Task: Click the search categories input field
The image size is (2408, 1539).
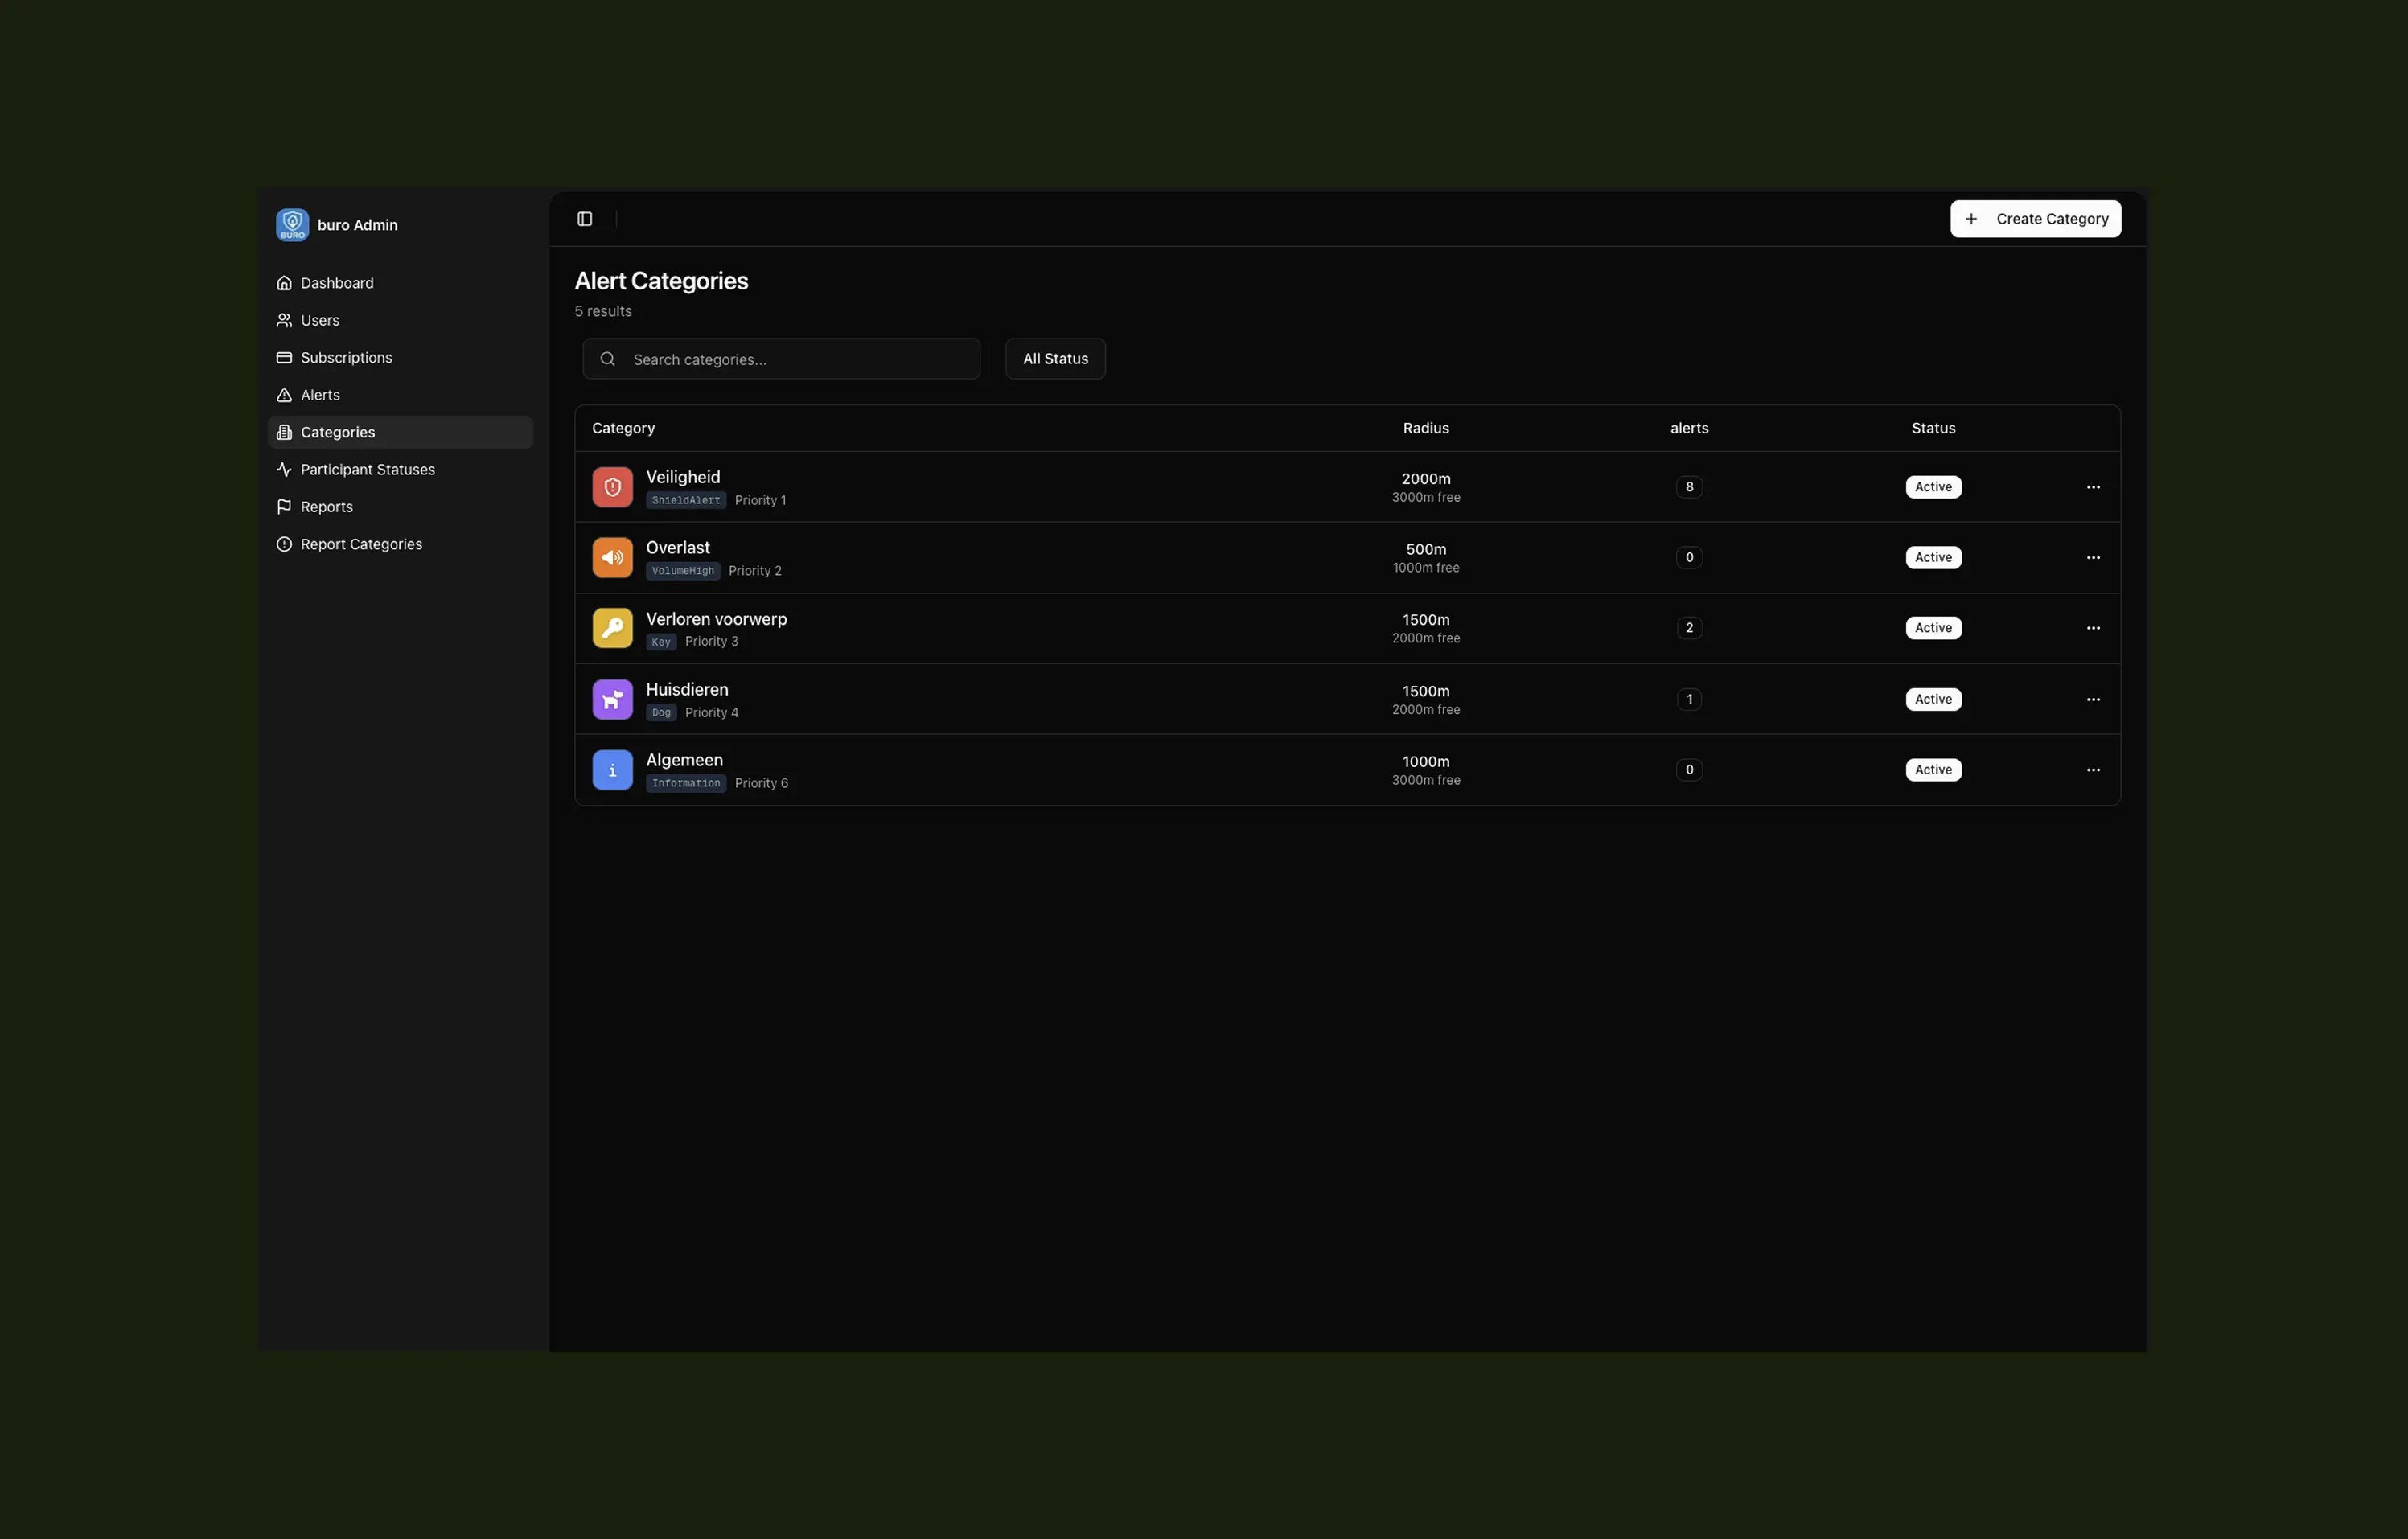Action: pos(780,358)
